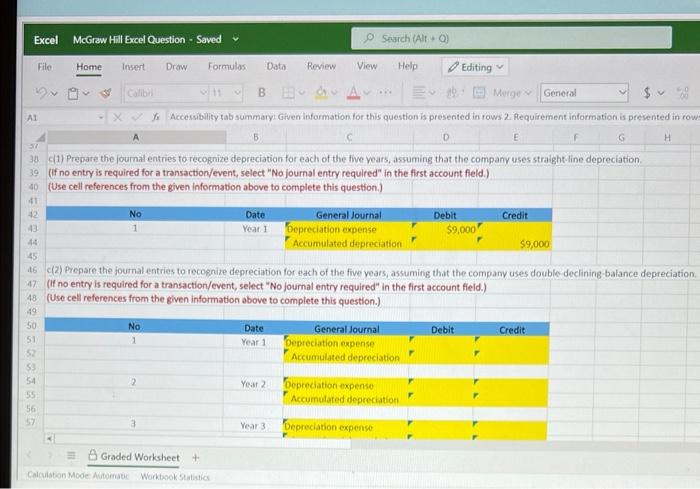Open the Draw tab
This screenshot has width=700, height=489.
[176, 67]
